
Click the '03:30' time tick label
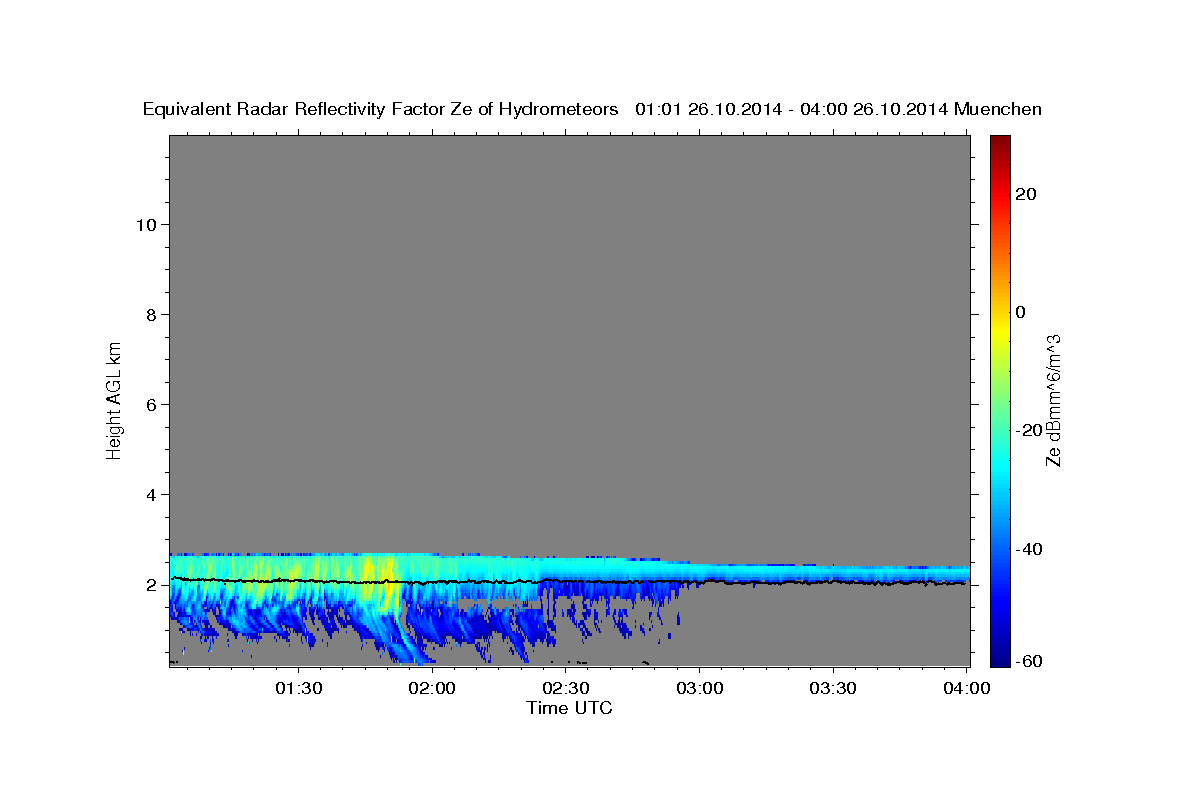pyautogui.click(x=832, y=688)
